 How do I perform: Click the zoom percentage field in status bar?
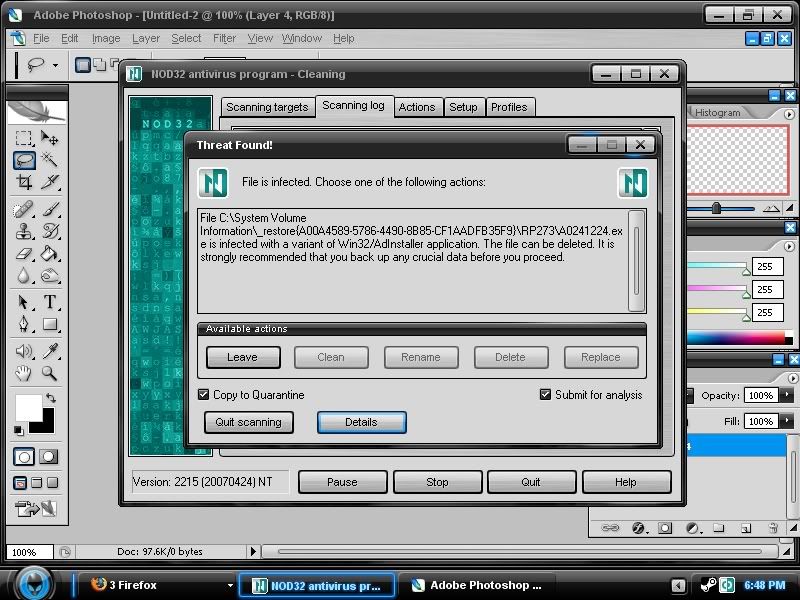point(29,552)
